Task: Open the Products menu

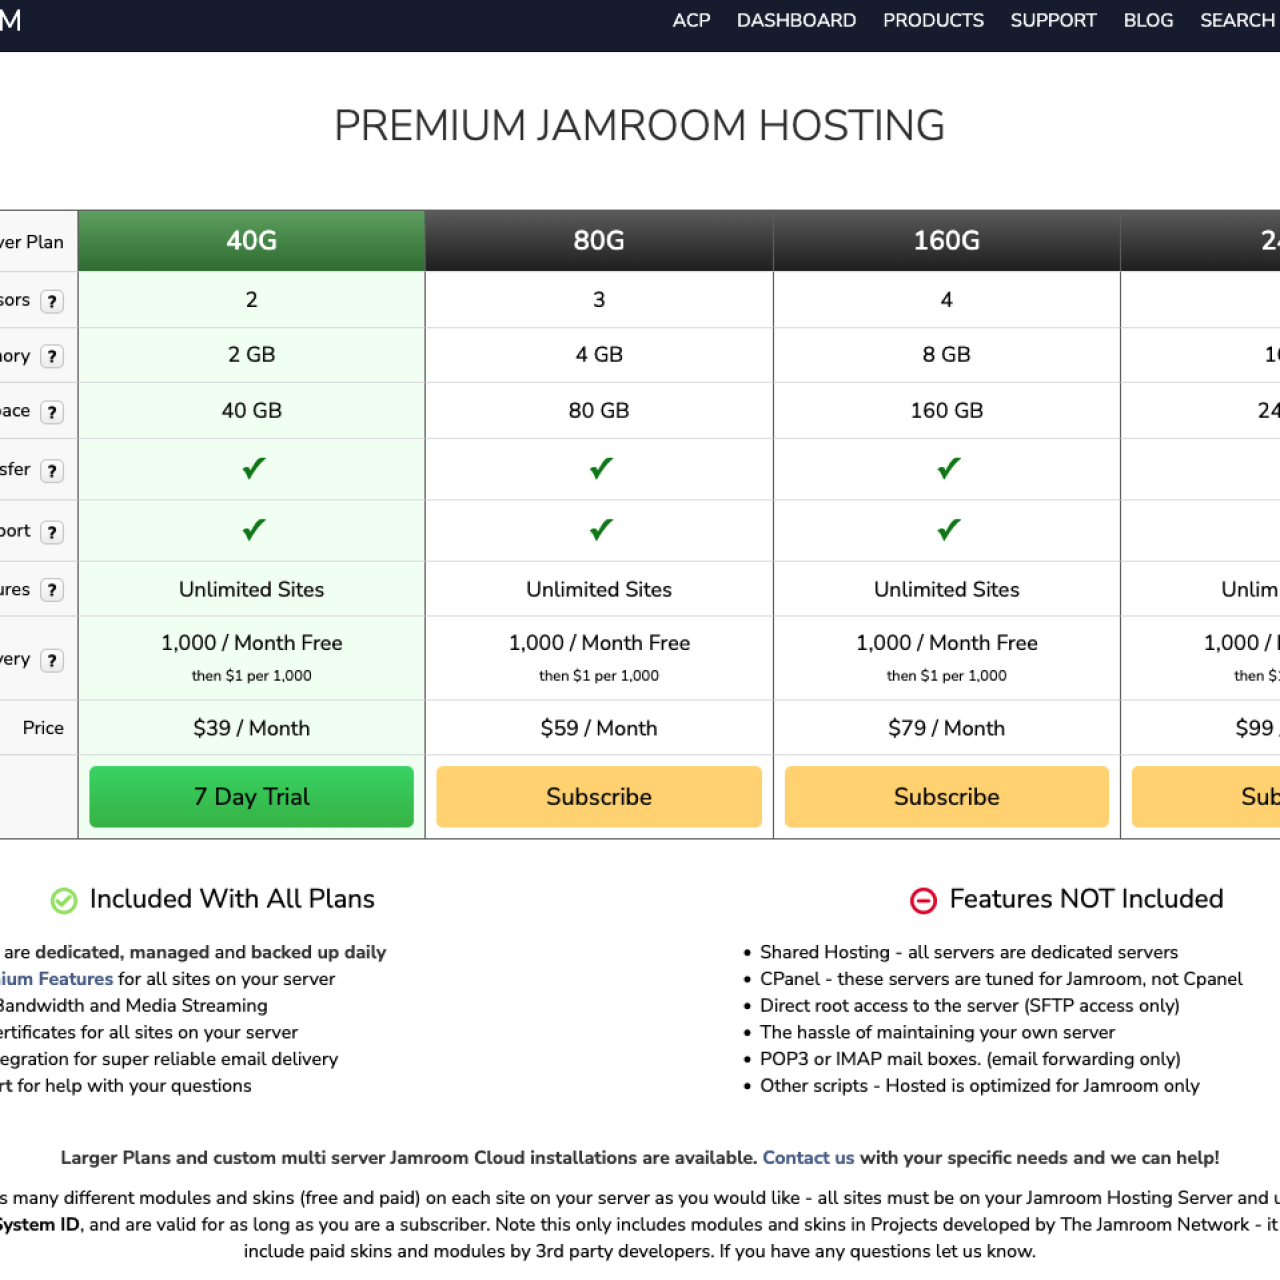Action: point(933,20)
